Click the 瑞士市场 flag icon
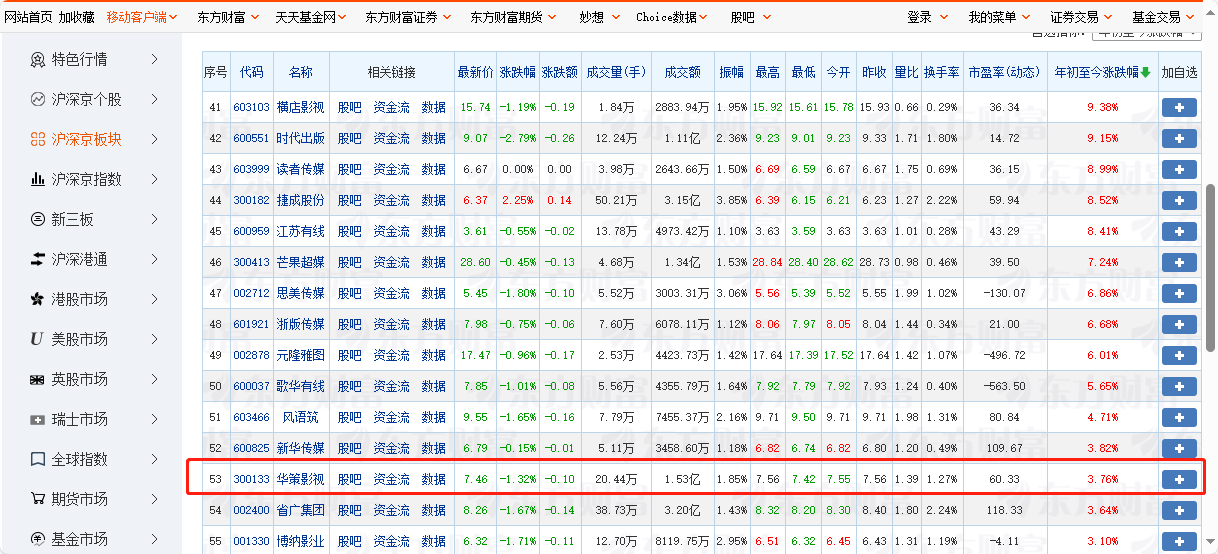Image resolution: width=1218 pixels, height=554 pixels. 38,419
